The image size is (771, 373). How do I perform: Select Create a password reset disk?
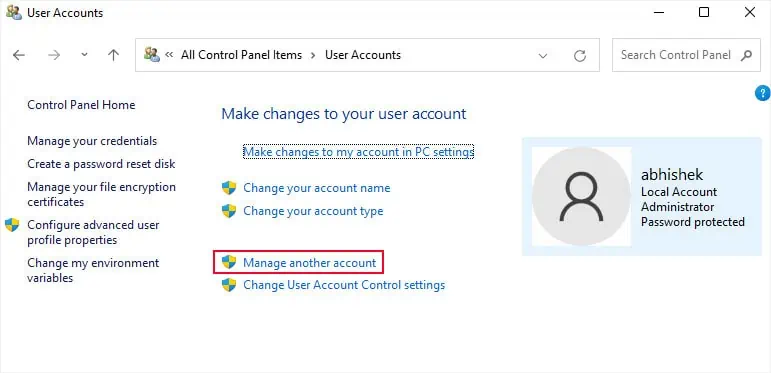(101, 164)
